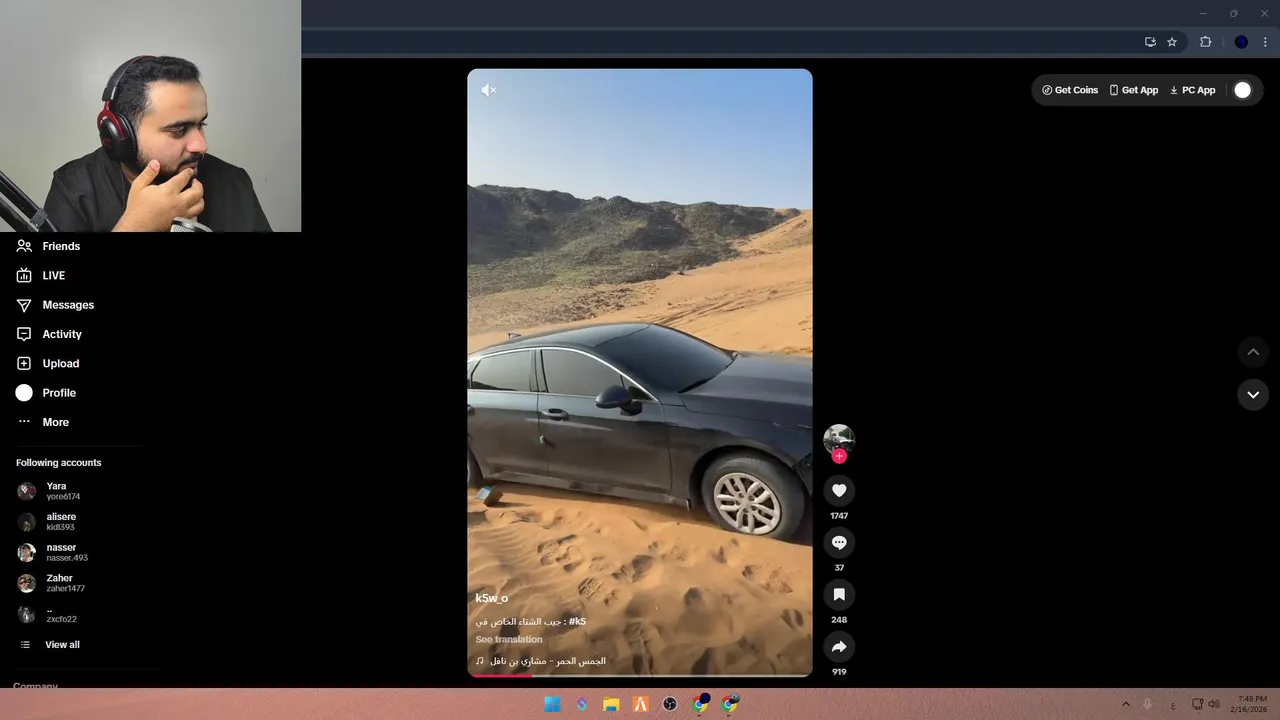Image resolution: width=1280 pixels, height=720 pixels.
Task: Open the comments bubble showing 37
Action: pyautogui.click(x=839, y=542)
